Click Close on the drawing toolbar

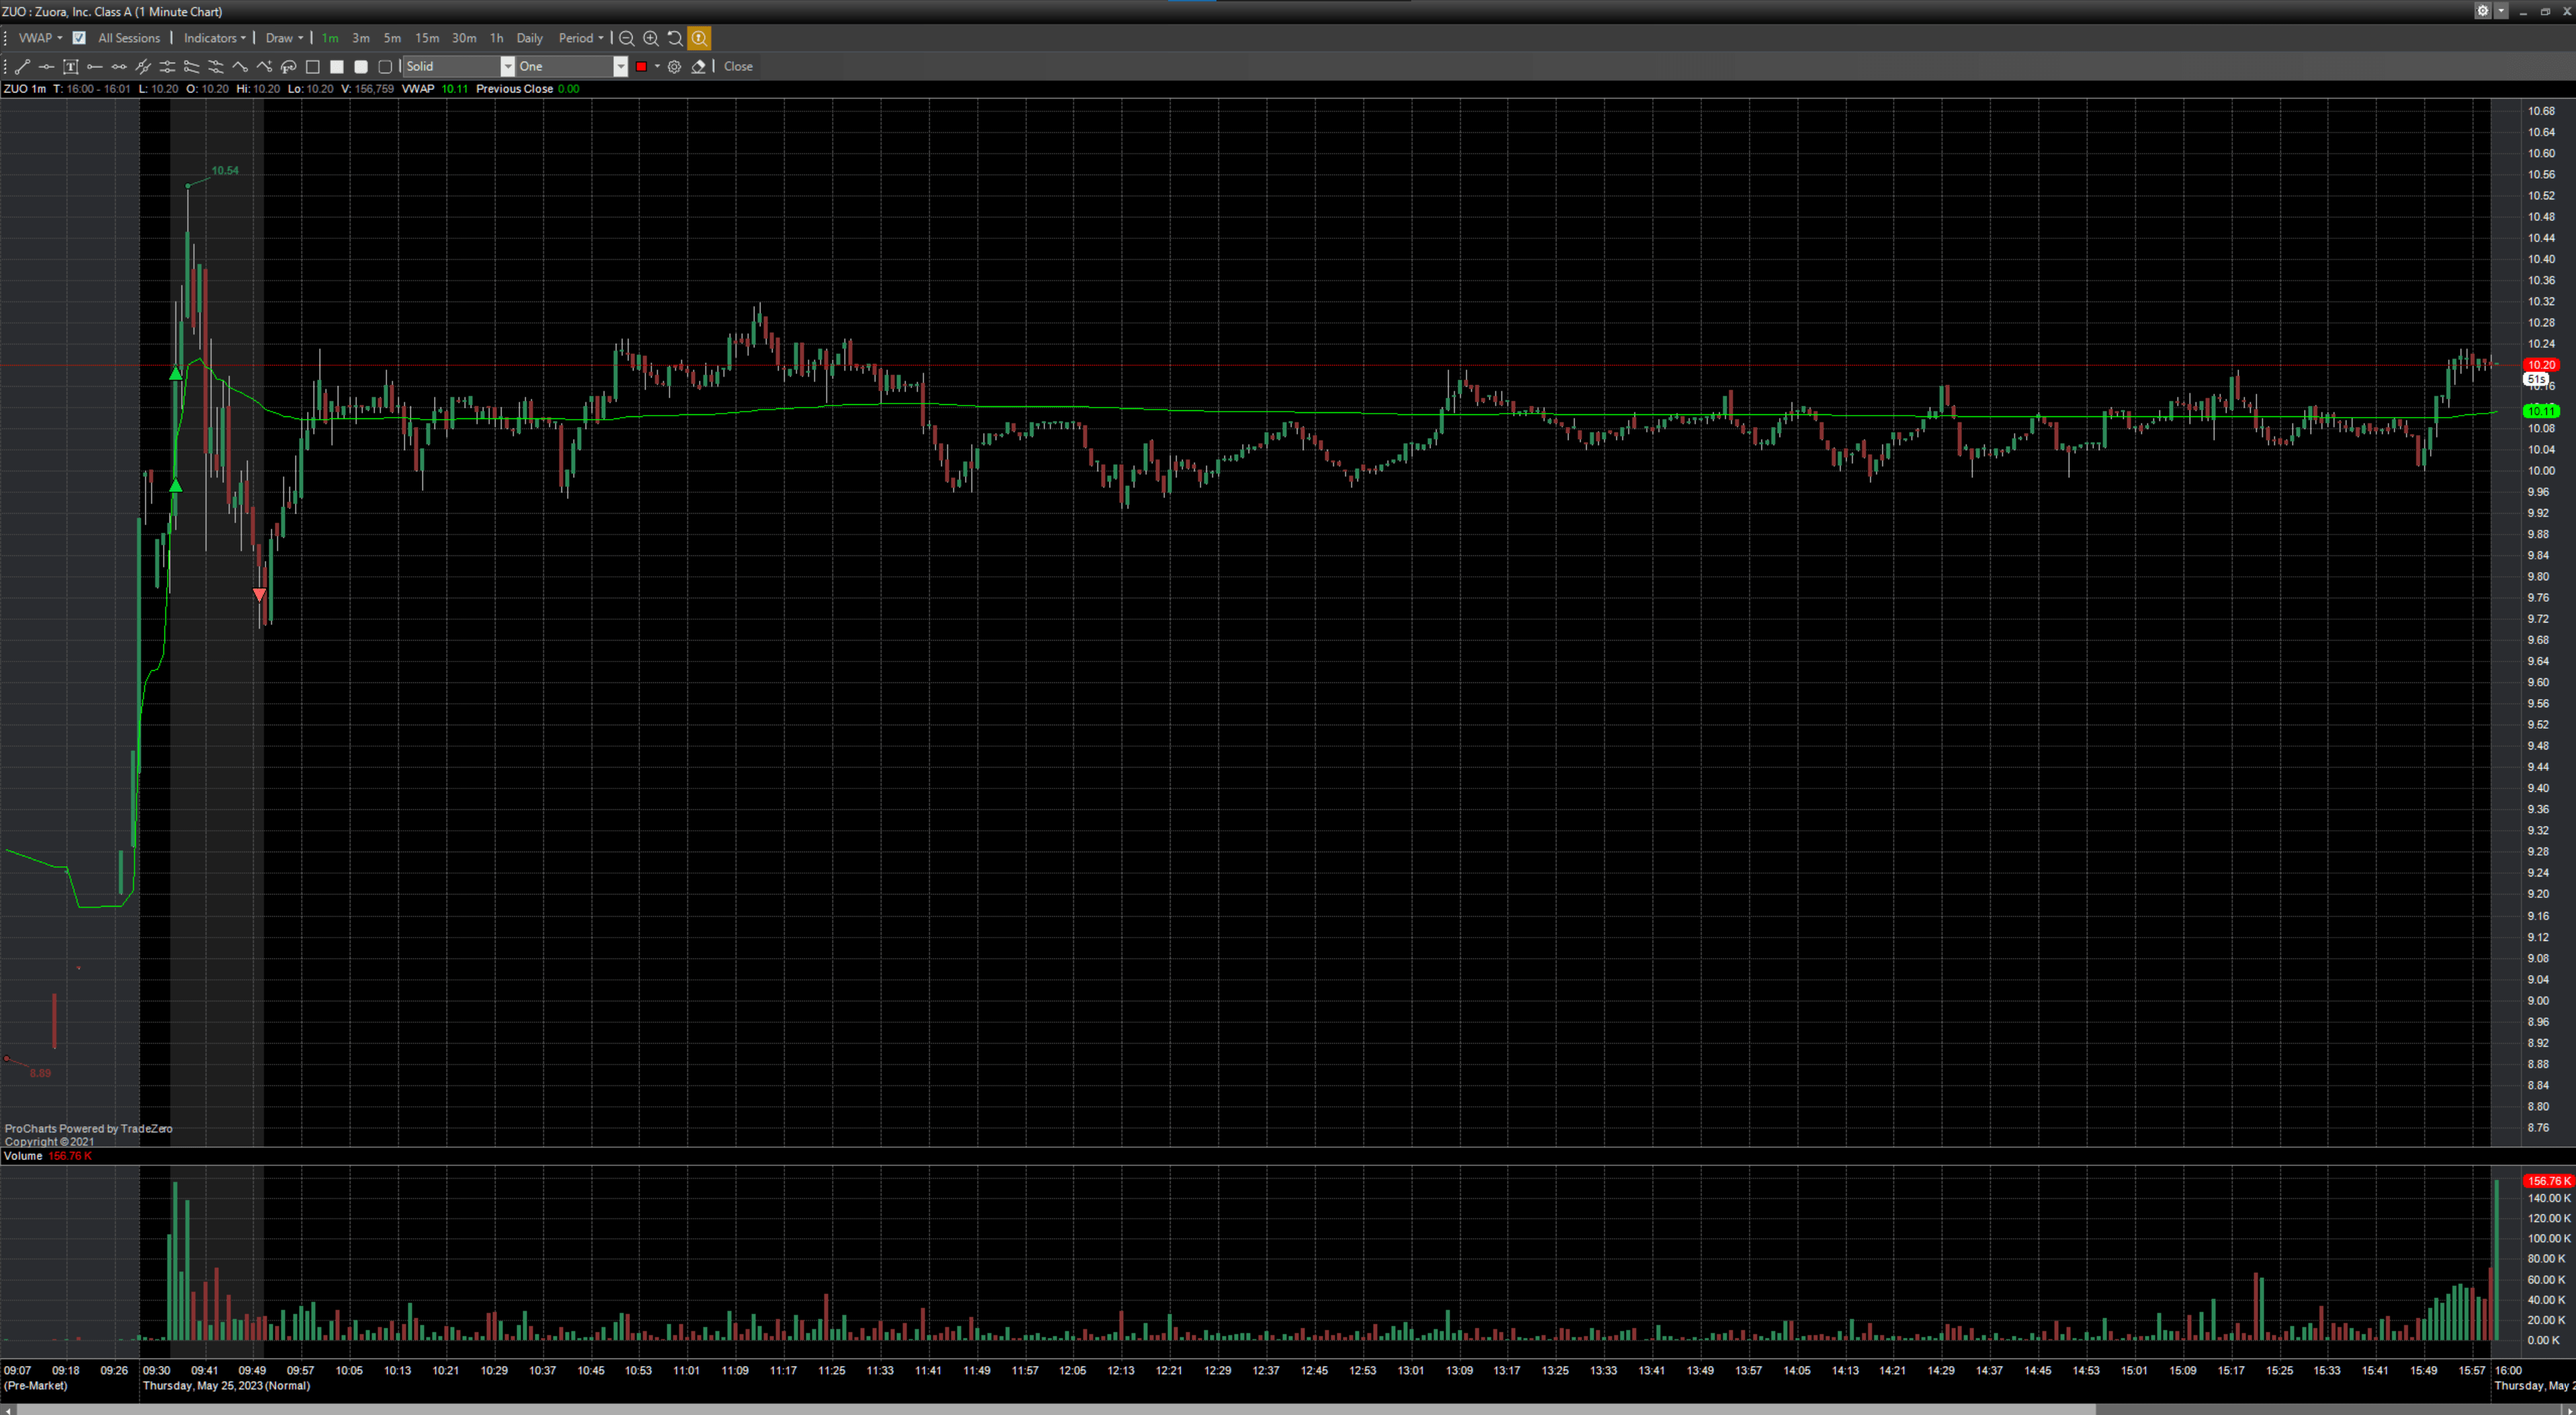click(x=738, y=67)
